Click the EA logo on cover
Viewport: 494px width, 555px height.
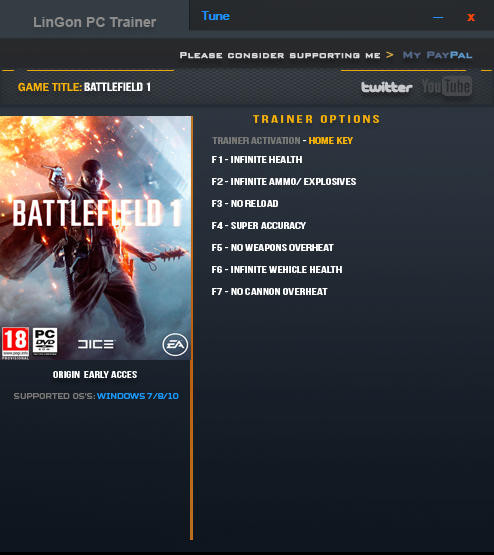pyautogui.click(x=175, y=344)
